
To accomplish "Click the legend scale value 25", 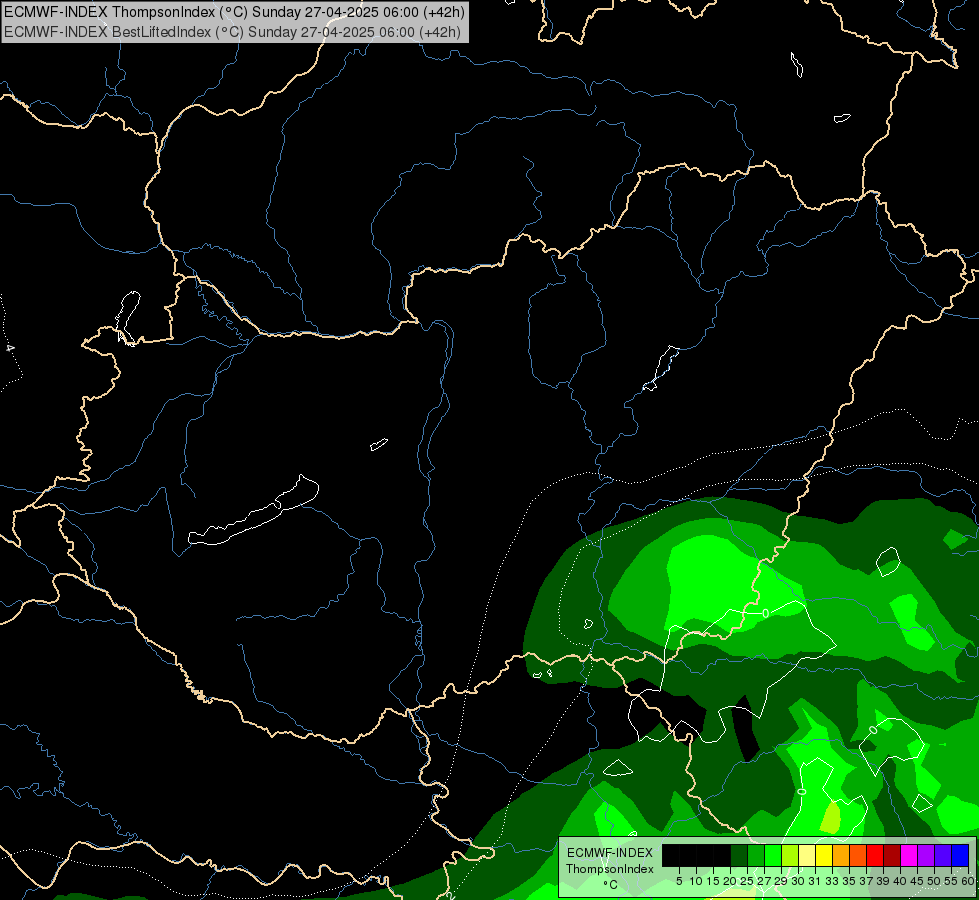I will pos(747,881).
